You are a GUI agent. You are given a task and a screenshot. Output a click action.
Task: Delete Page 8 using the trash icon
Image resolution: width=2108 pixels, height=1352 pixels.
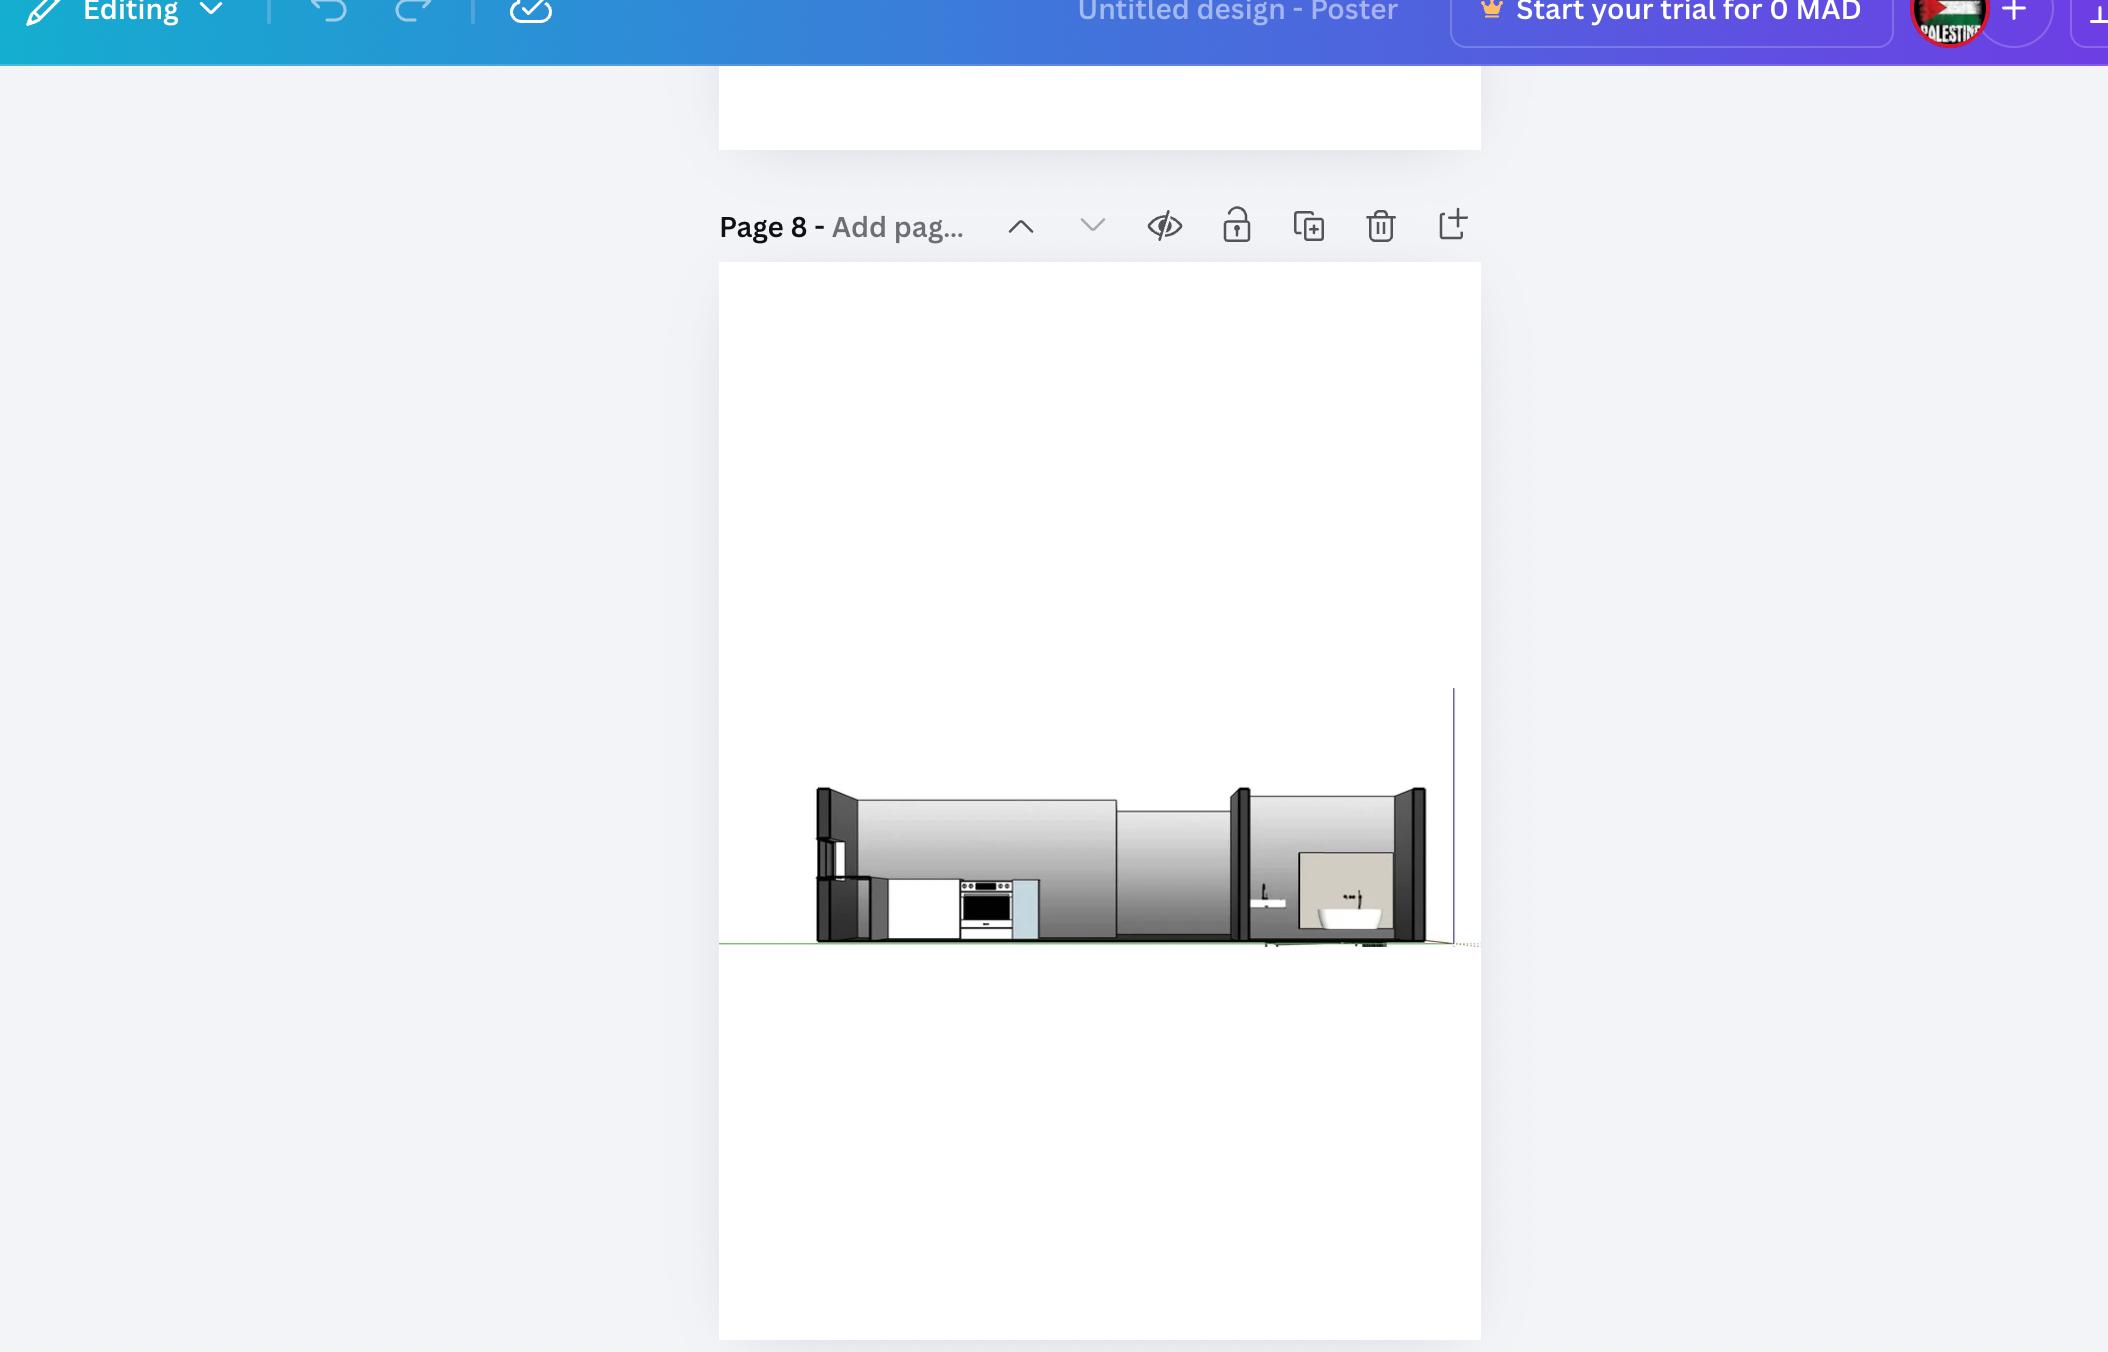[x=1380, y=226]
